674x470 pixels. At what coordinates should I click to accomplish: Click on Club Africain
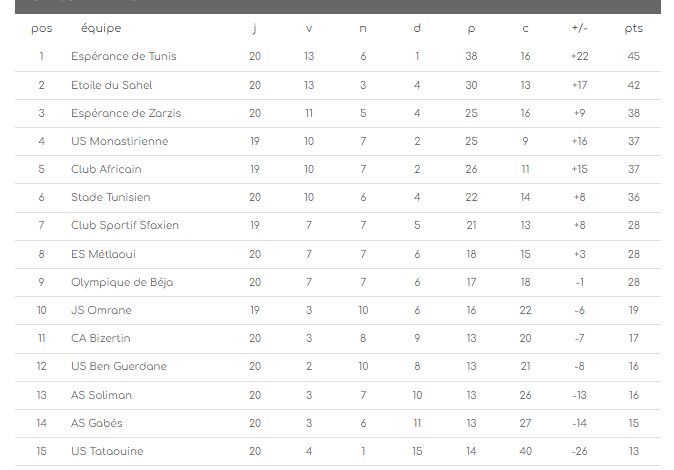click(107, 169)
